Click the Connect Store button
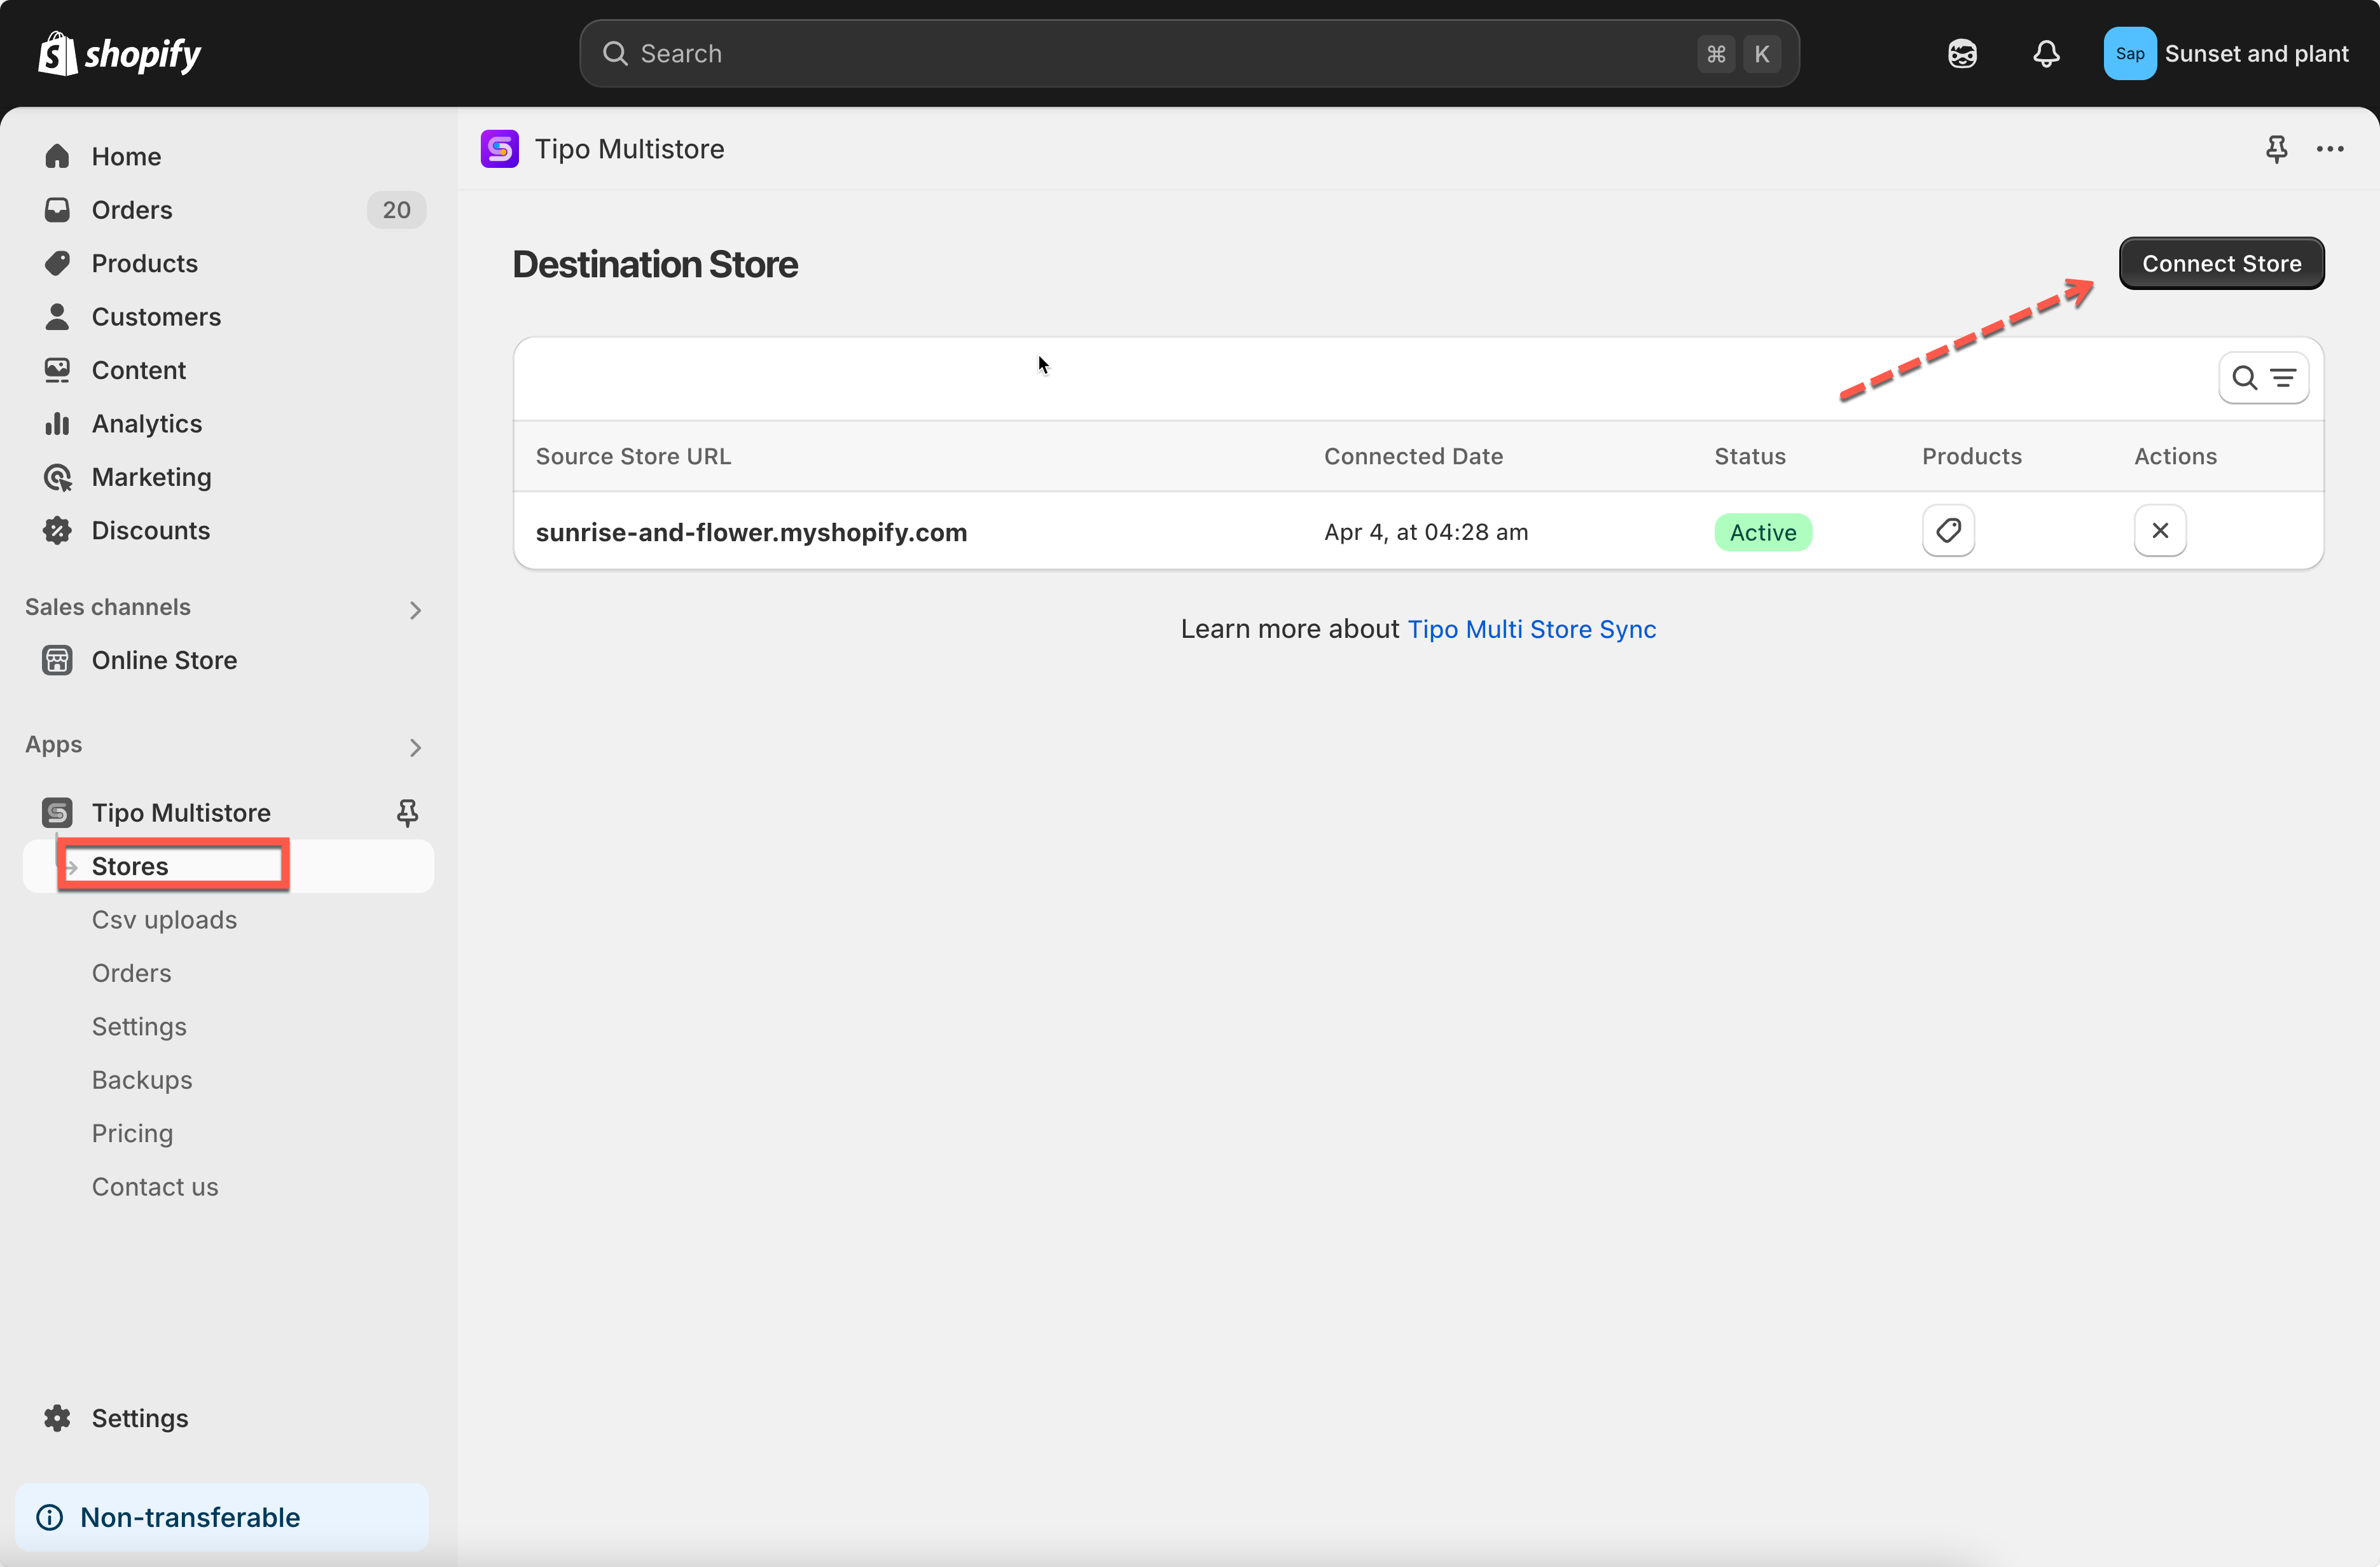This screenshot has width=2380, height=1567. [2220, 264]
